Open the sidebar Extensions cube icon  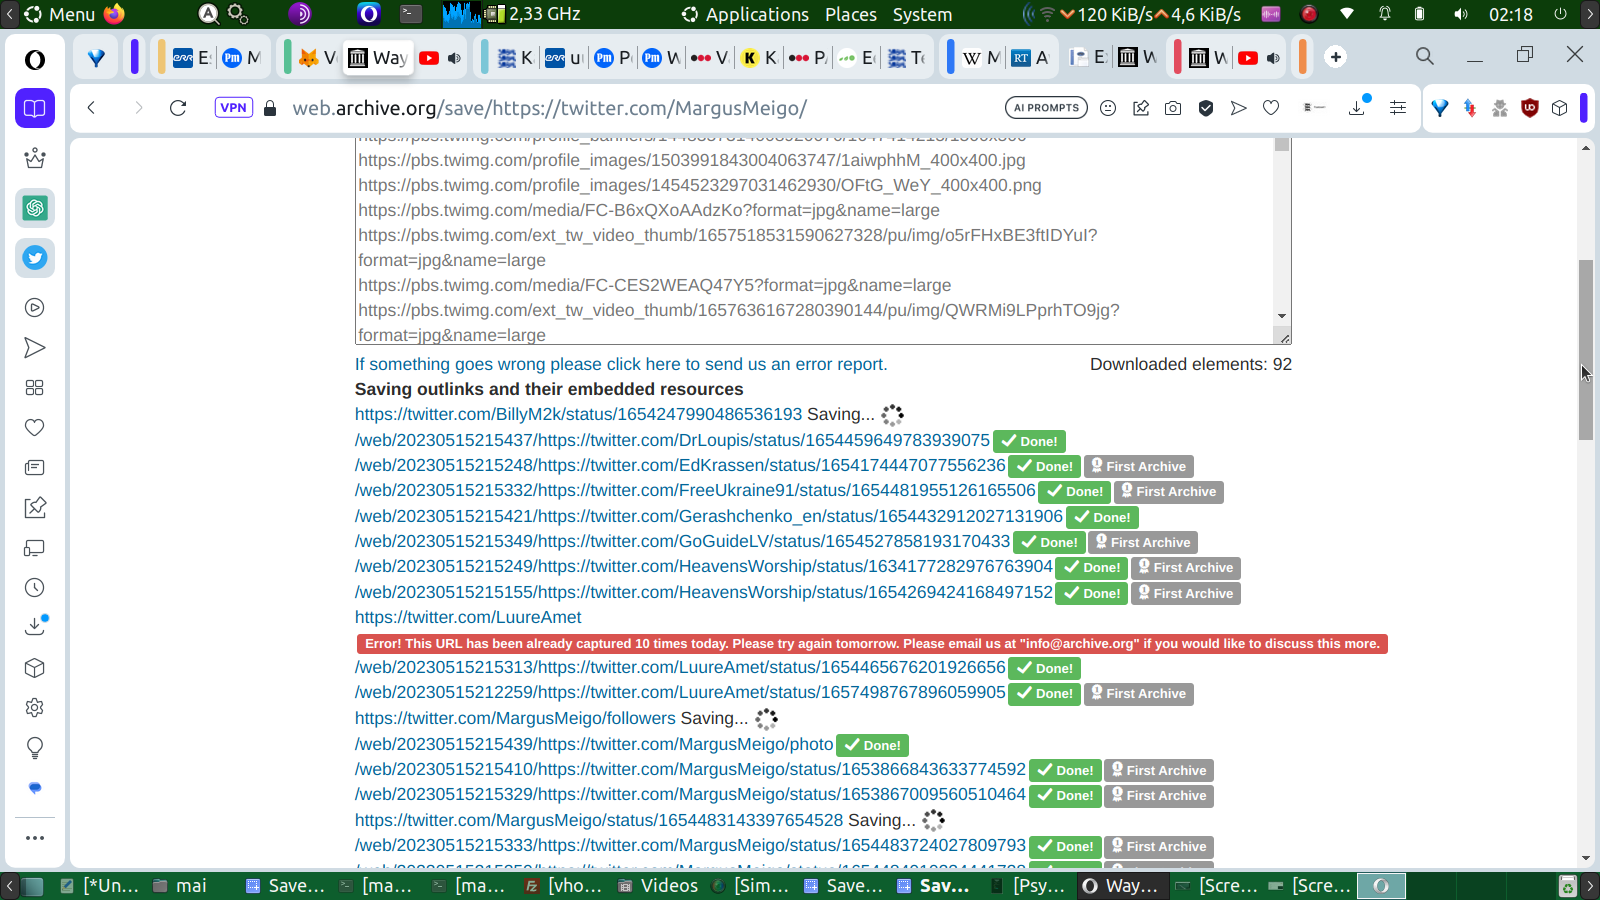click(35, 668)
